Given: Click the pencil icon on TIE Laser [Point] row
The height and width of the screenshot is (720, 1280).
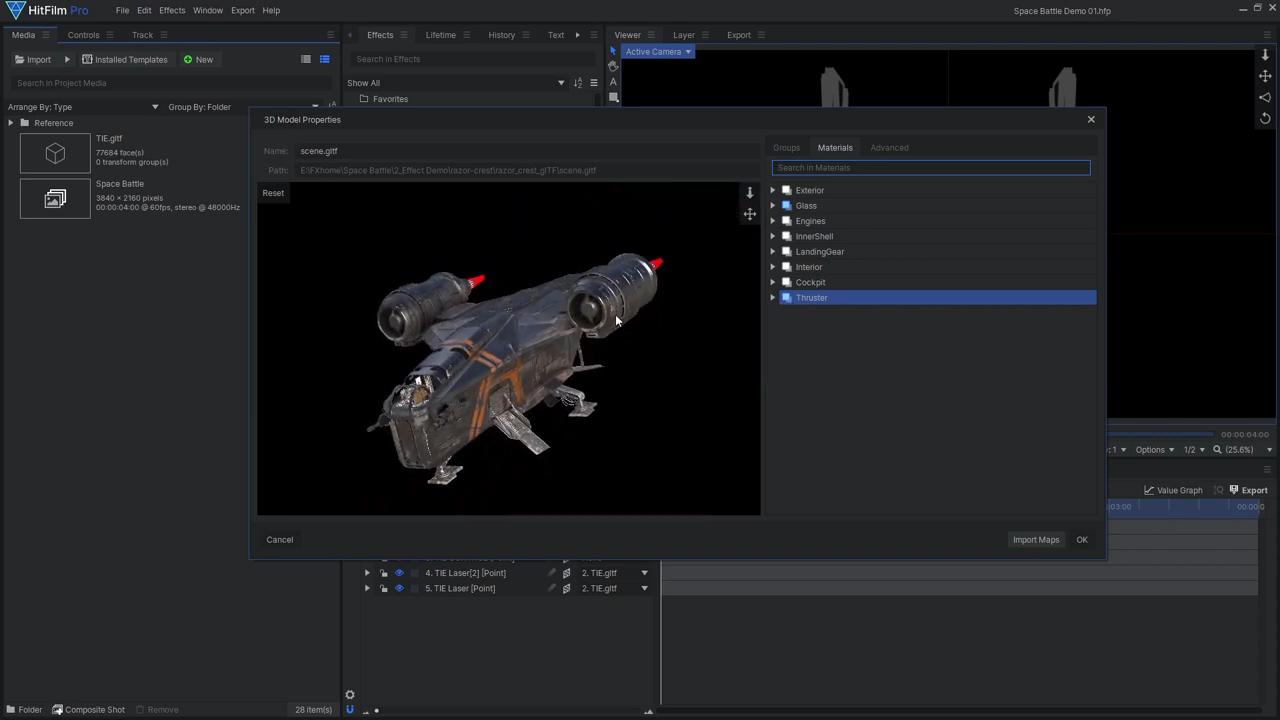Looking at the screenshot, I should tap(551, 588).
